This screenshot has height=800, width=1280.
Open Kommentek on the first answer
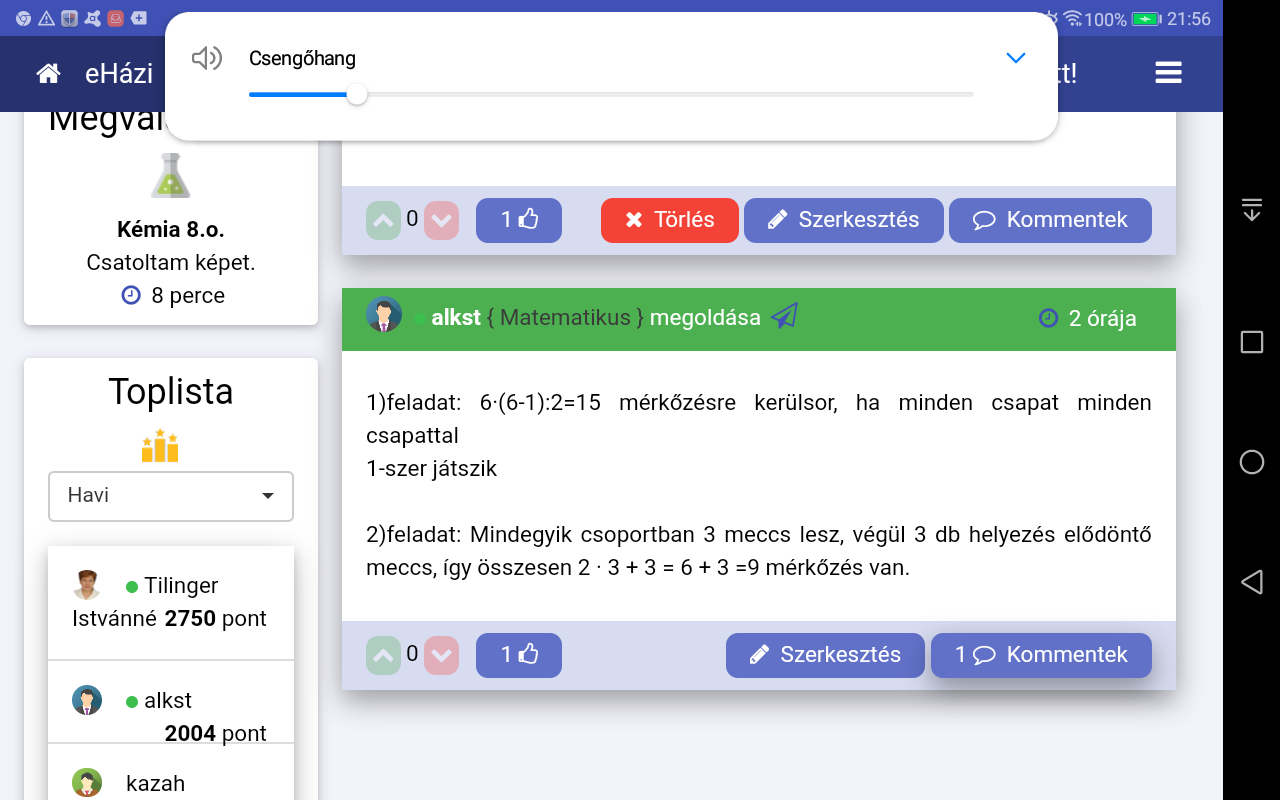1049,220
